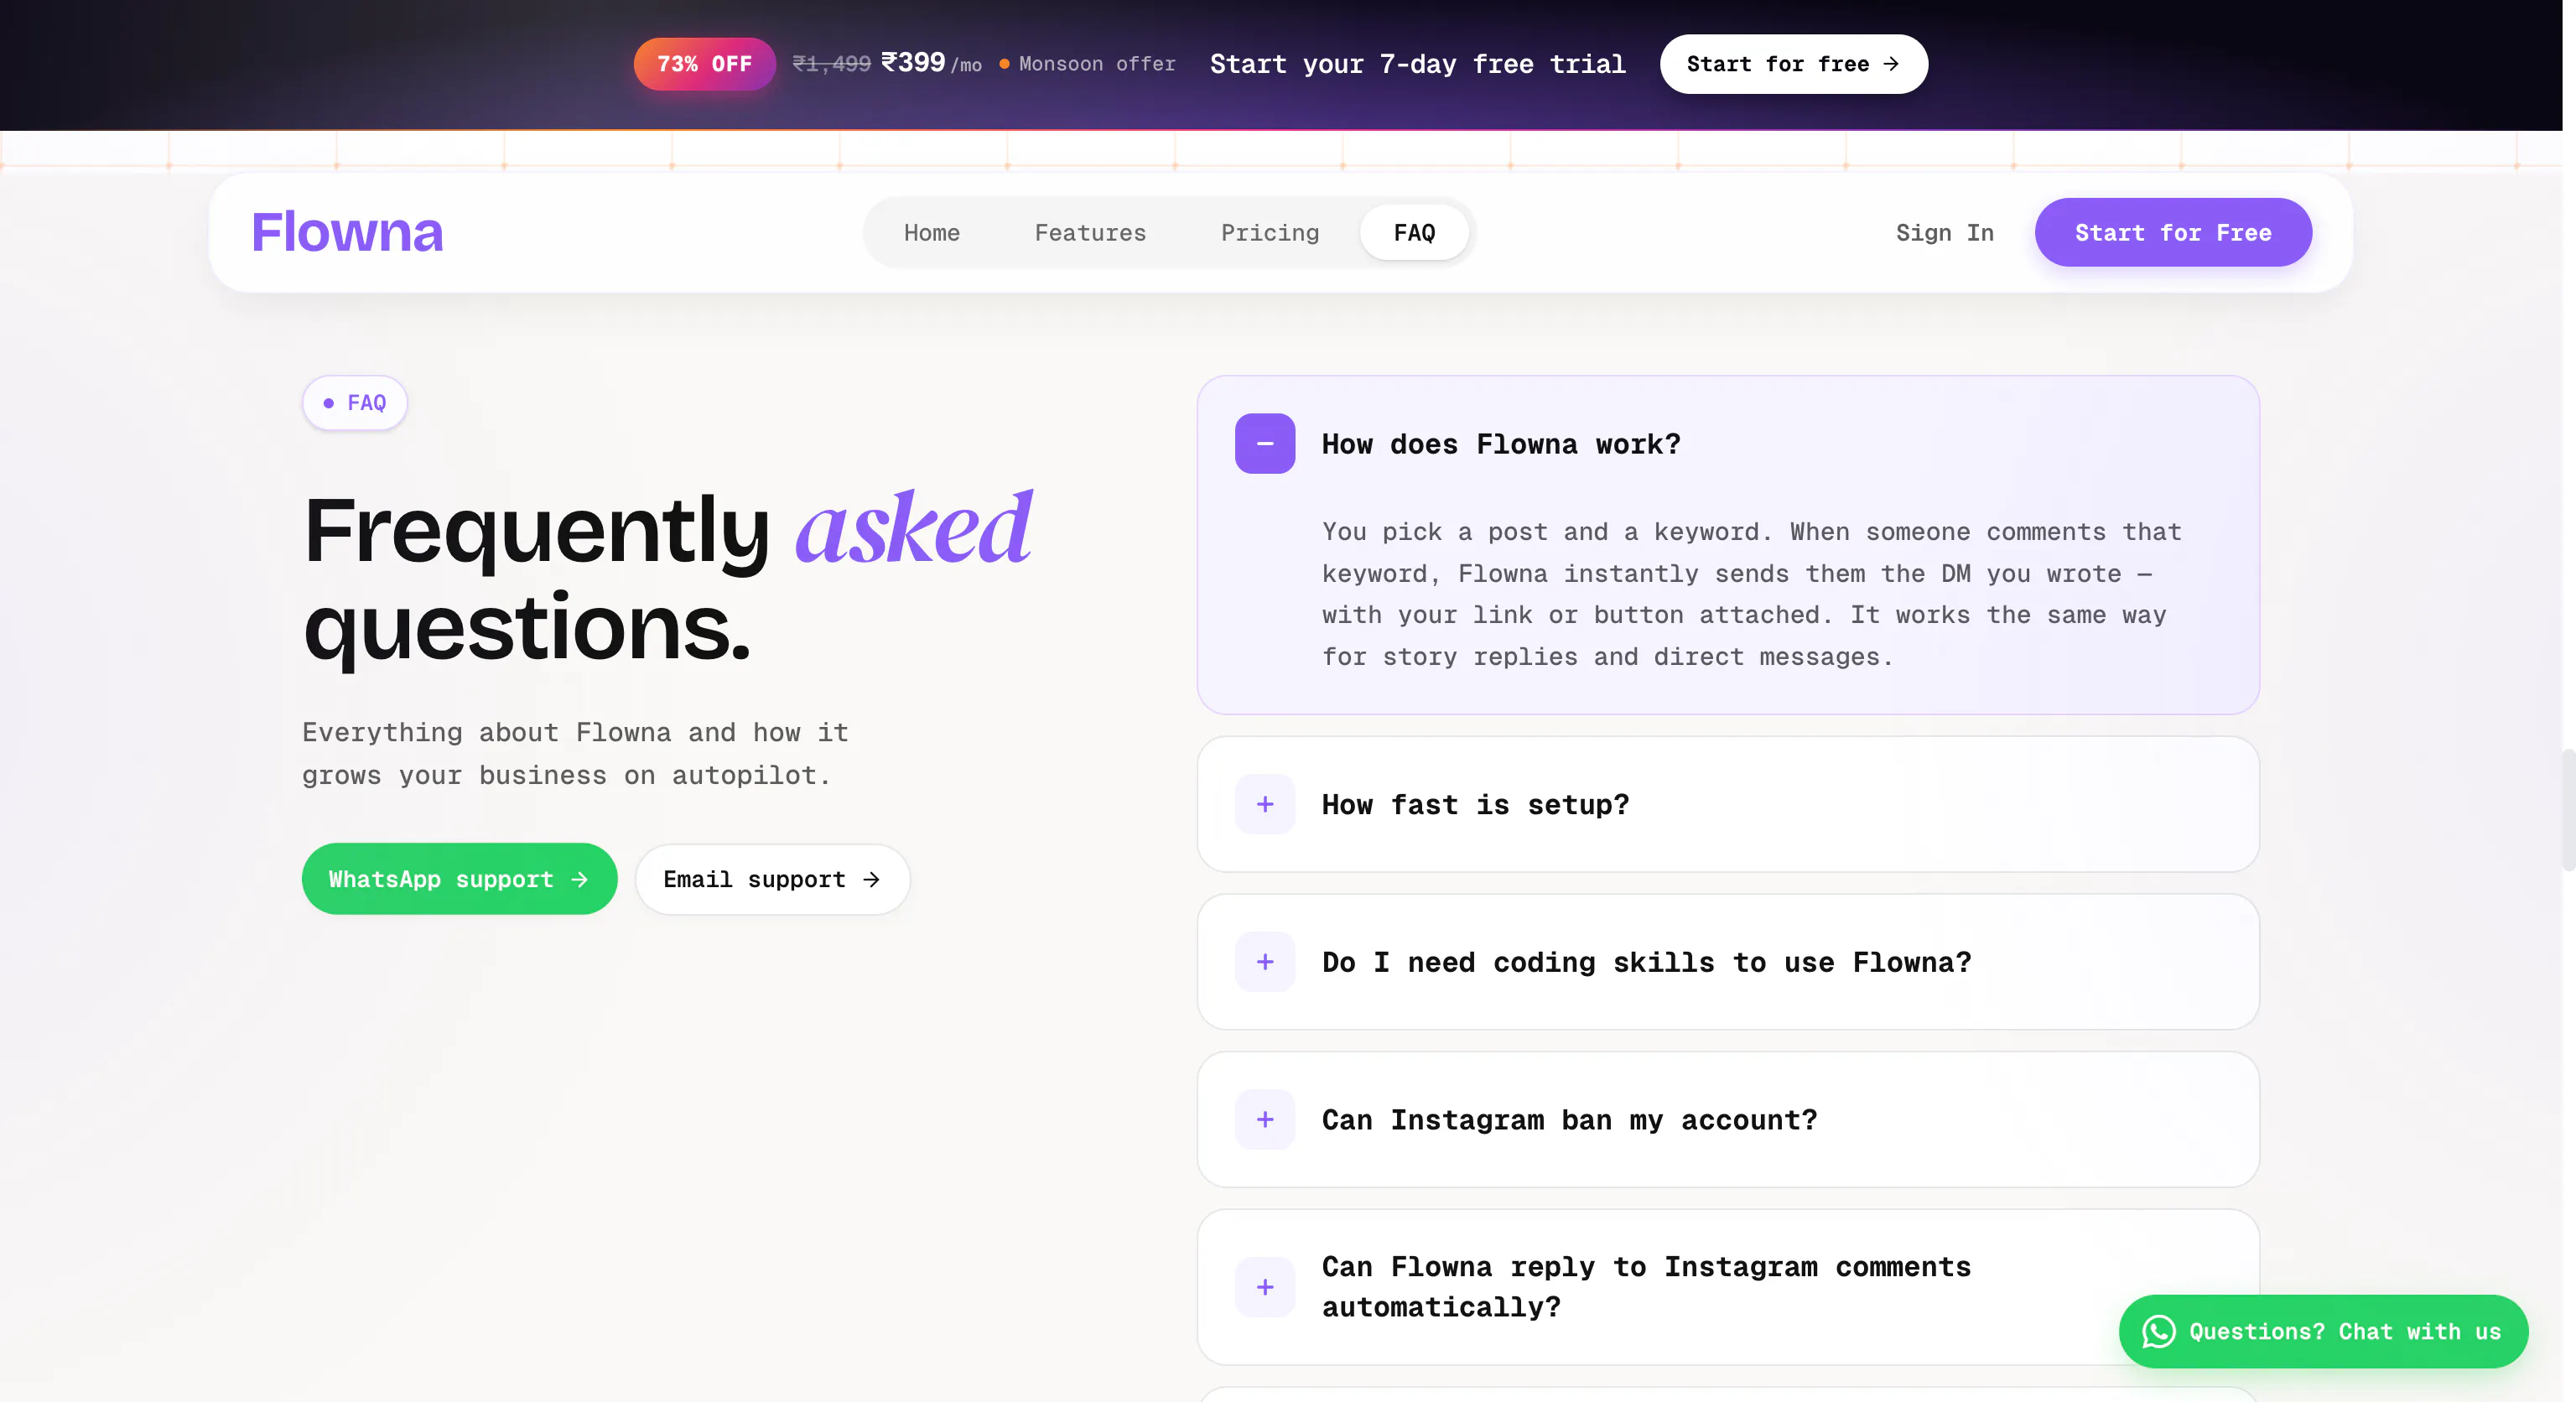Collapse the 'How does Flowna work?' minus icon
The width and height of the screenshot is (2576, 1402).
point(1264,443)
